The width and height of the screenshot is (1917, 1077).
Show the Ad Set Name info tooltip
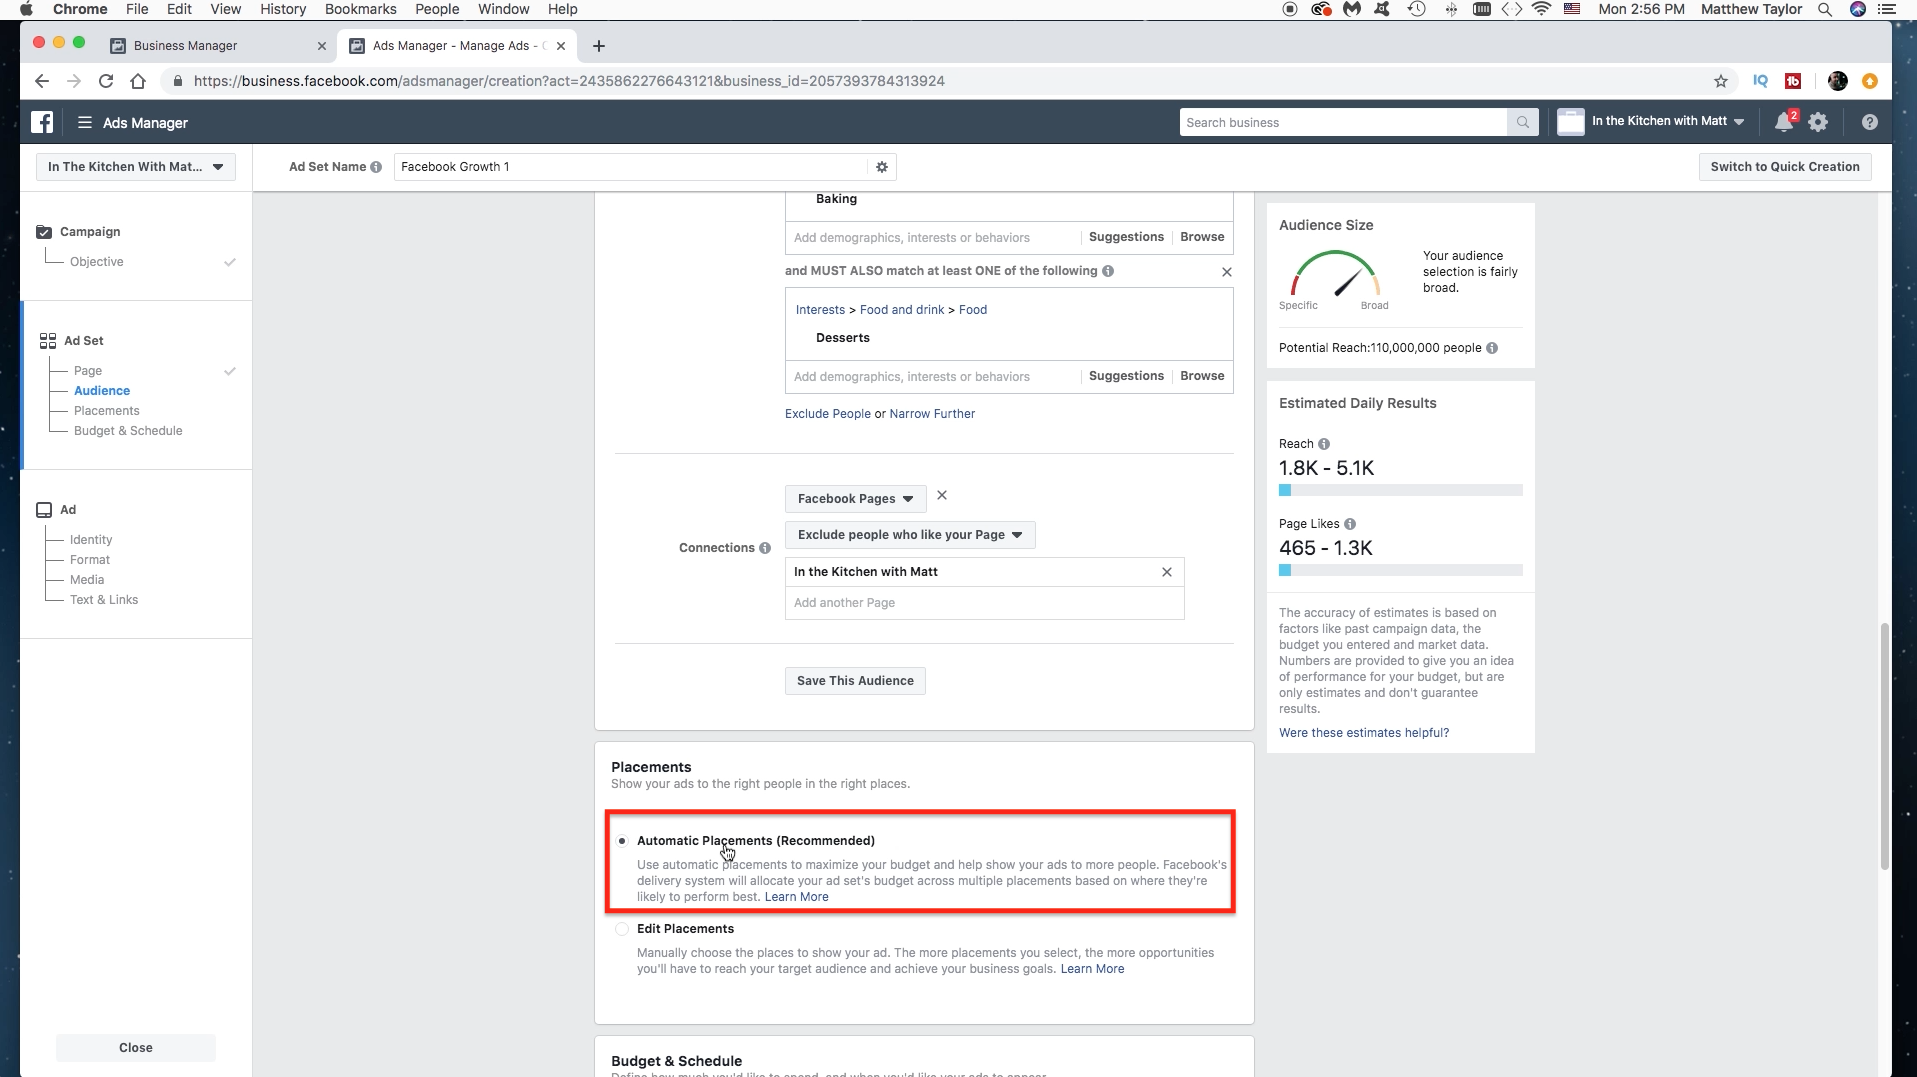tap(376, 167)
